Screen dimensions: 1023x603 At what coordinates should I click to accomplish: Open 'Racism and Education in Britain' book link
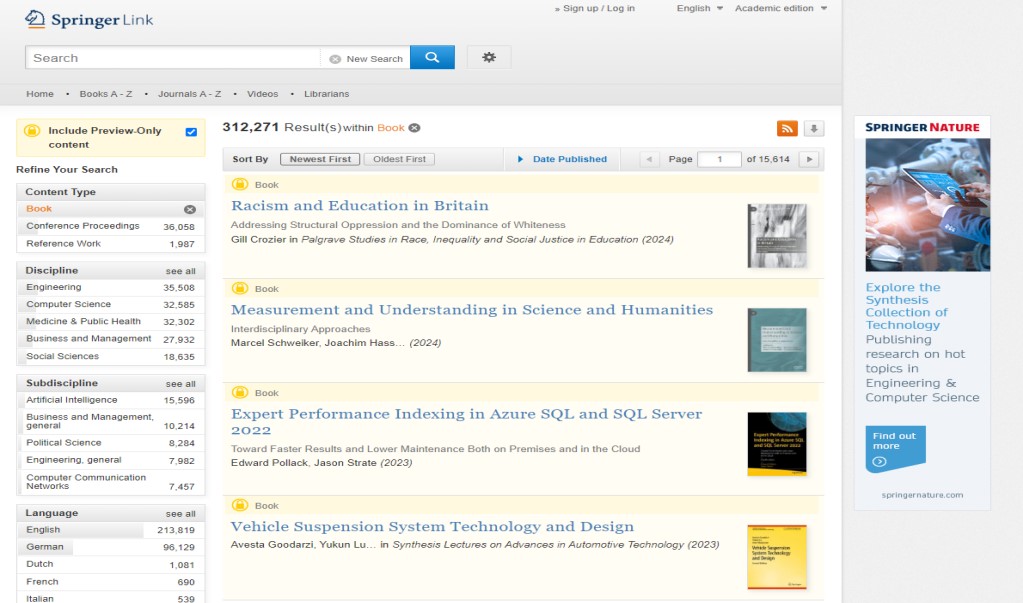click(x=360, y=206)
